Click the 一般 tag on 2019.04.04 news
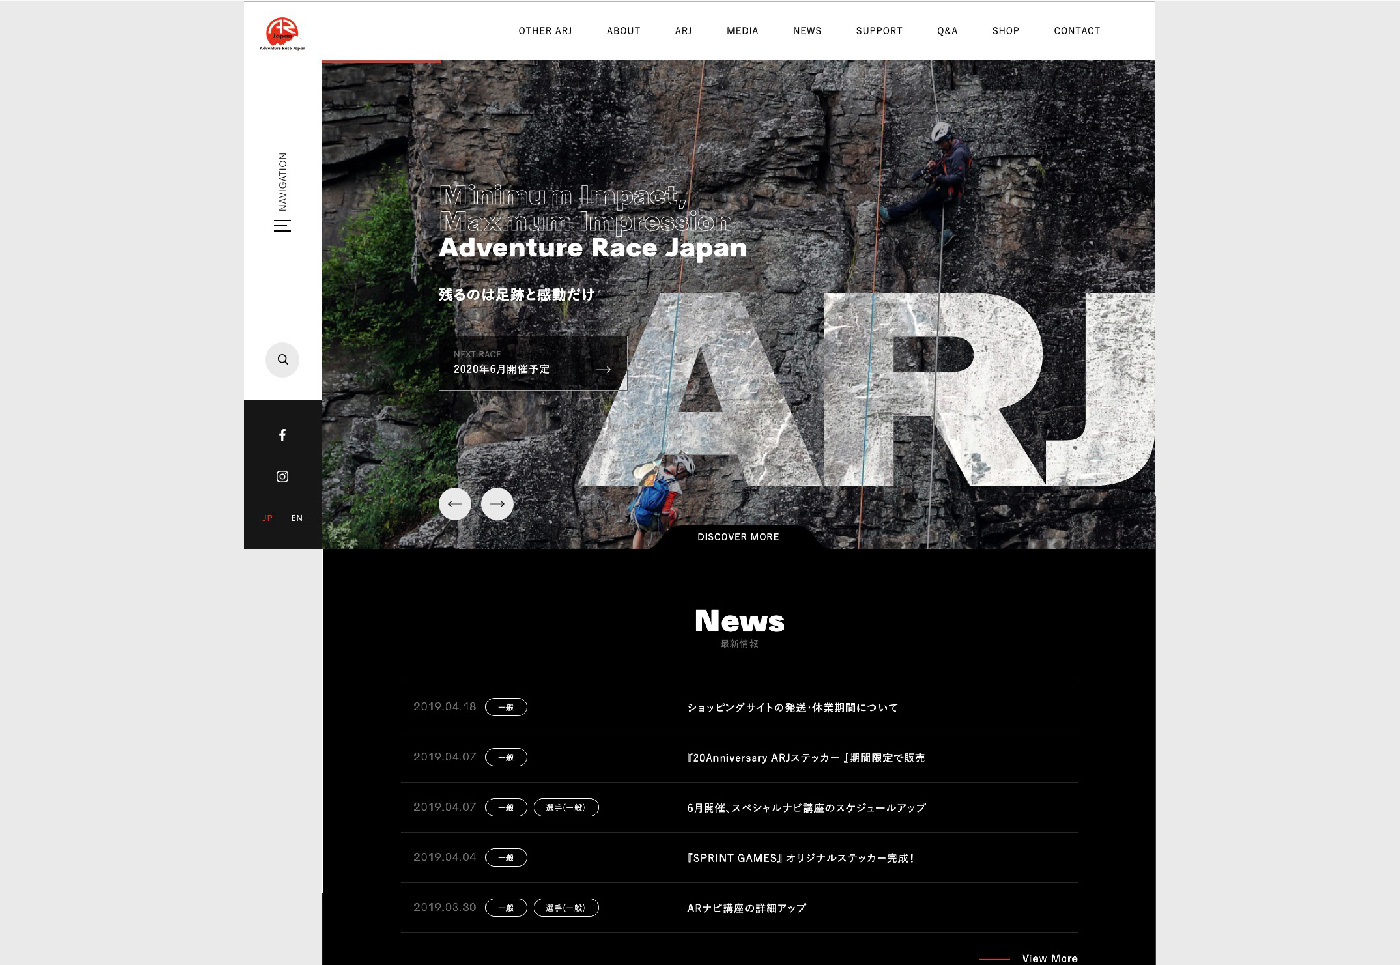Viewport: 1400px width, 965px height. 506,858
